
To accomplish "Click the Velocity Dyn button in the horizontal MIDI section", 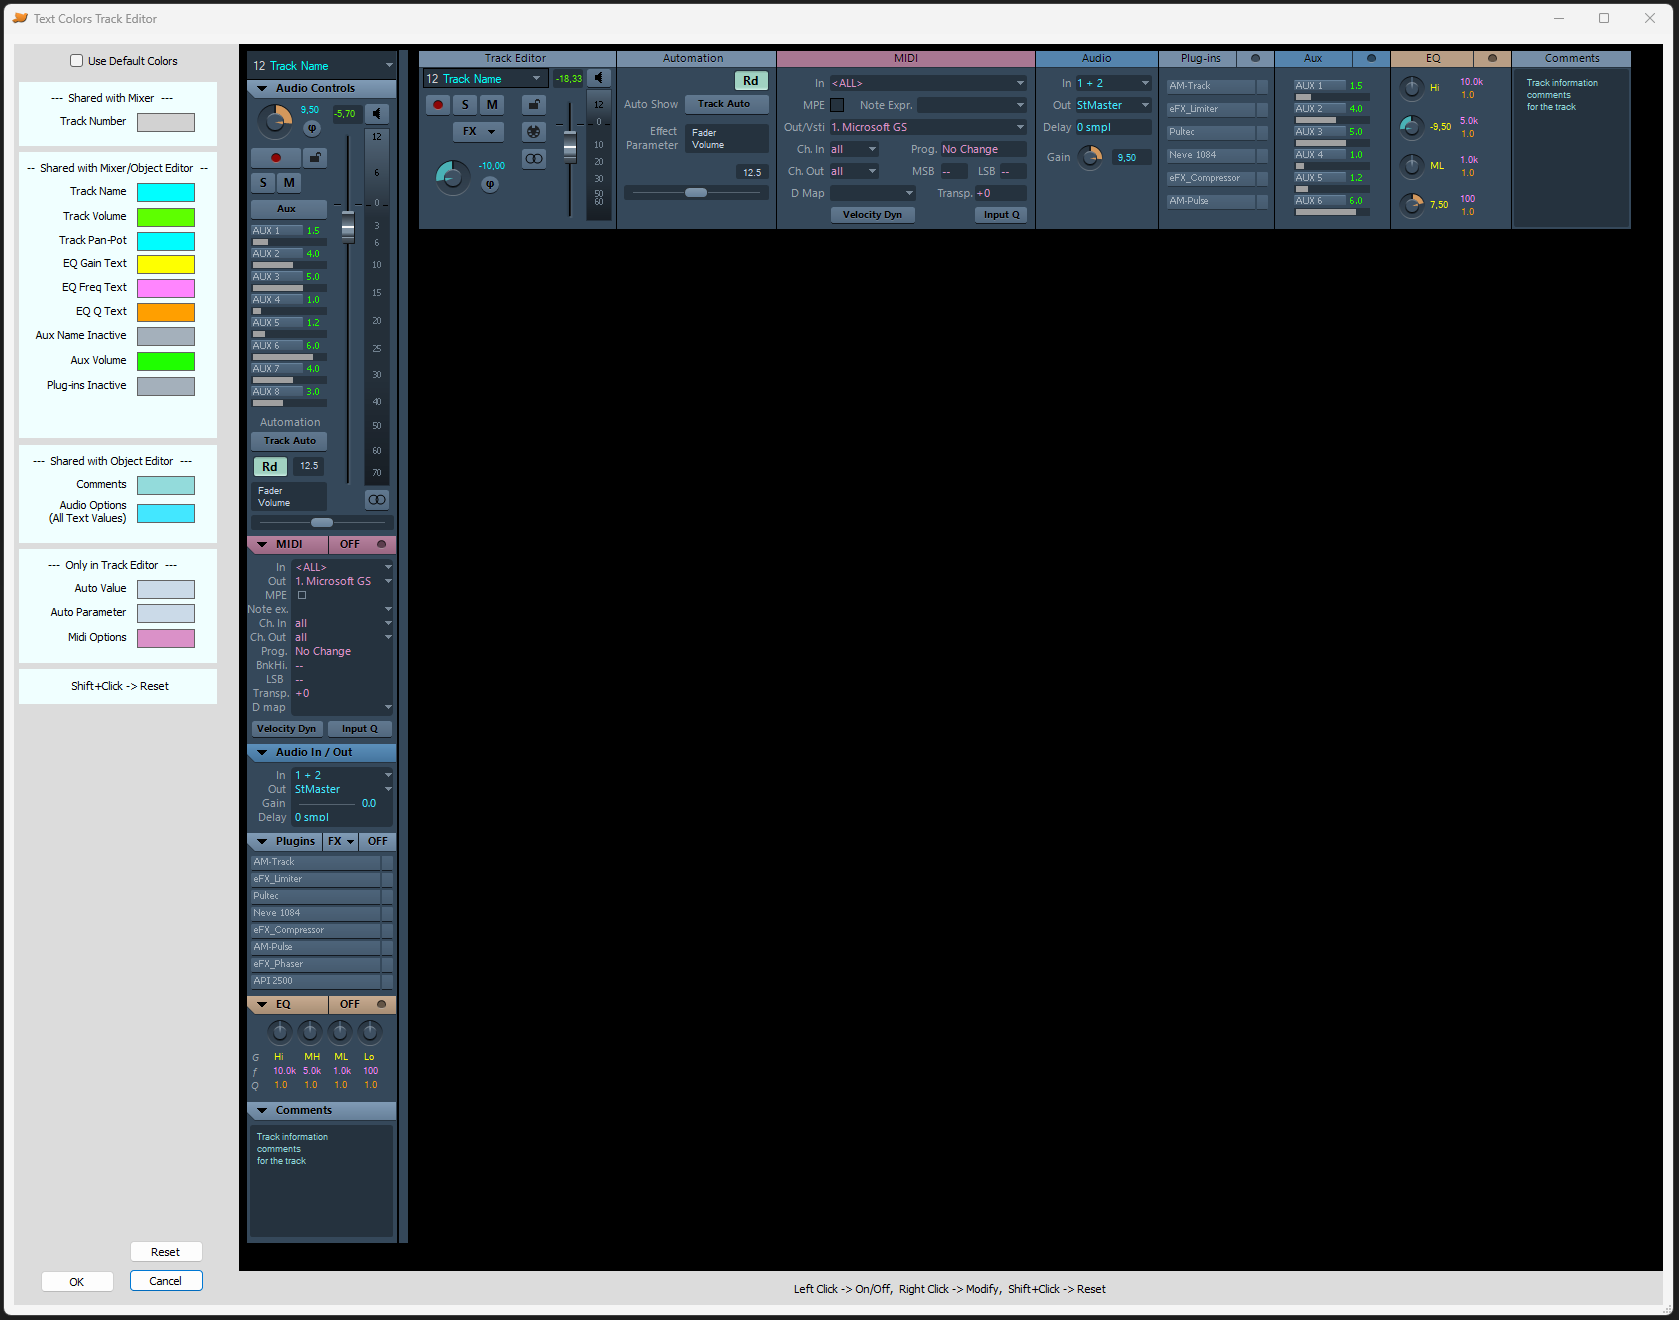I will 872,214.
